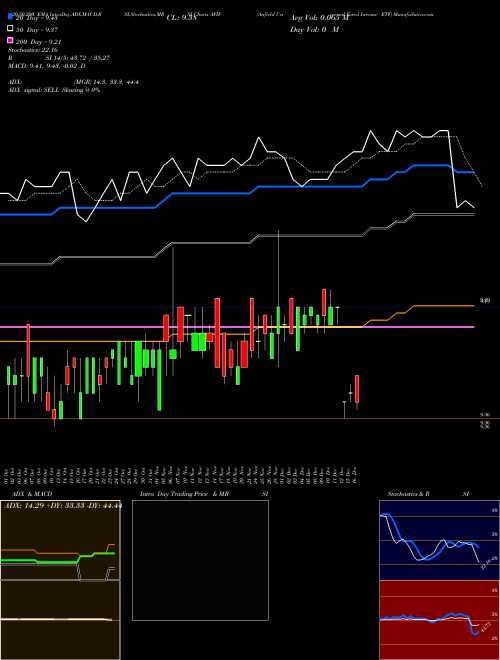
Task: Click 'ADX signal: SELL Slowing @ 0%' text
Action: [54, 90]
